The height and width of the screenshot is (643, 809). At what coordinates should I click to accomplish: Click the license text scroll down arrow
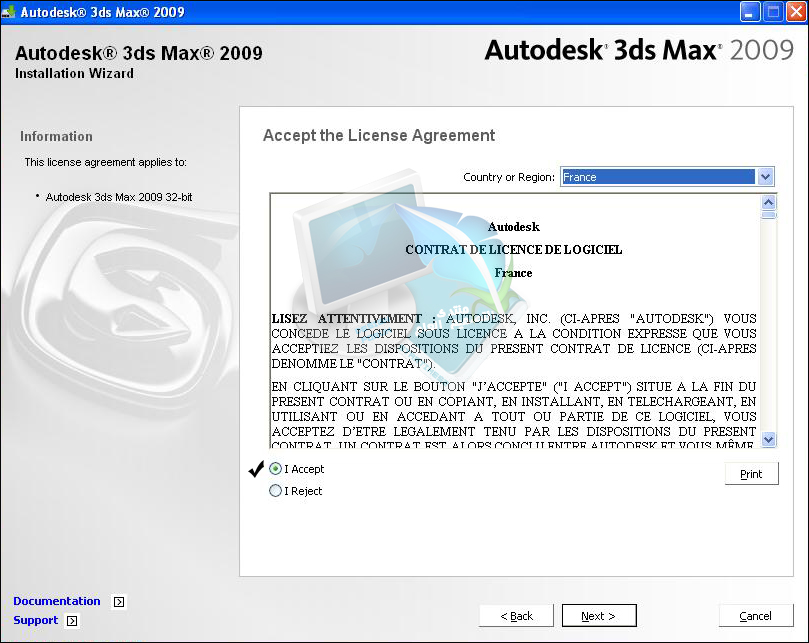tap(769, 439)
